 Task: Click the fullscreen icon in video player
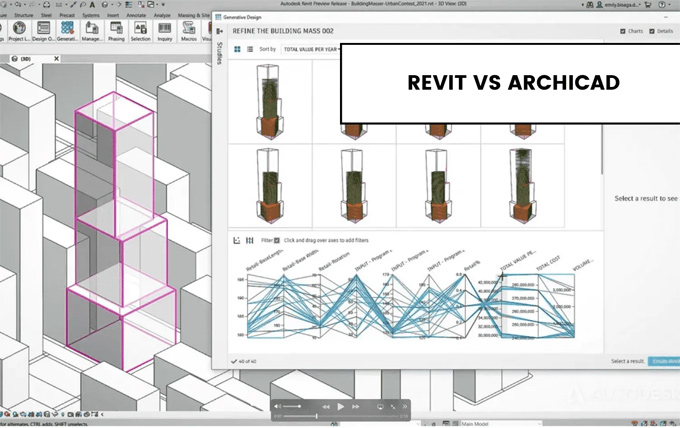coord(392,406)
